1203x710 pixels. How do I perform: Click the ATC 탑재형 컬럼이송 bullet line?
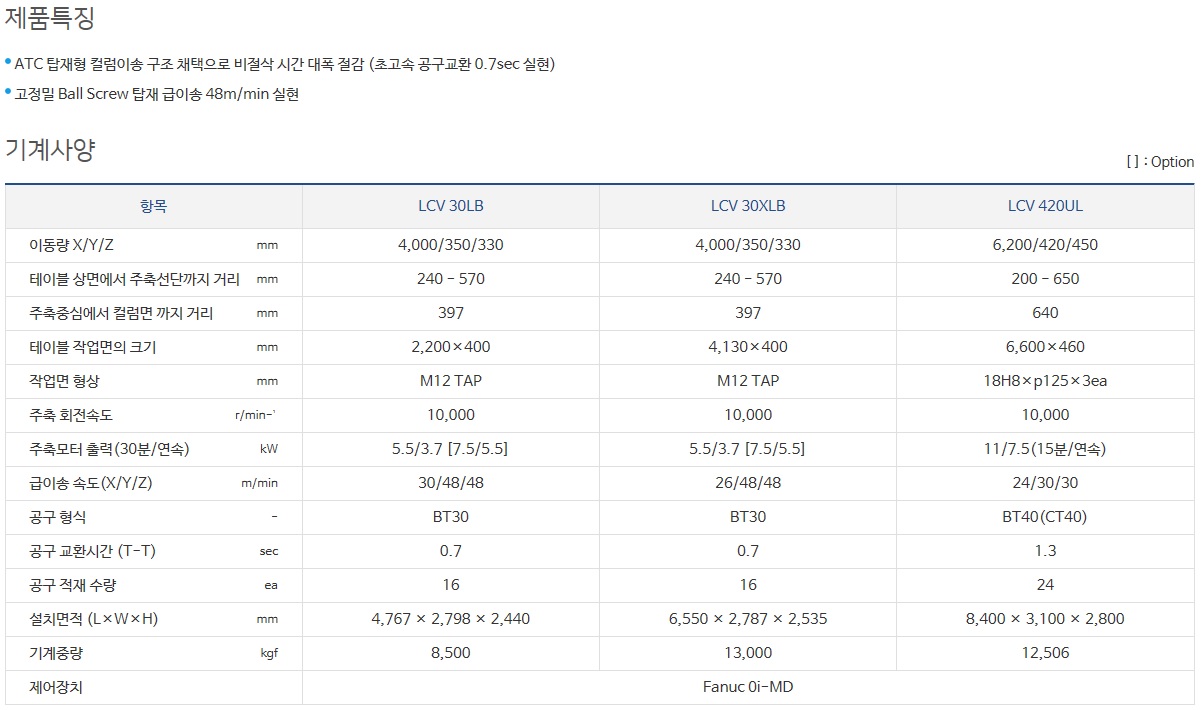coord(285,64)
